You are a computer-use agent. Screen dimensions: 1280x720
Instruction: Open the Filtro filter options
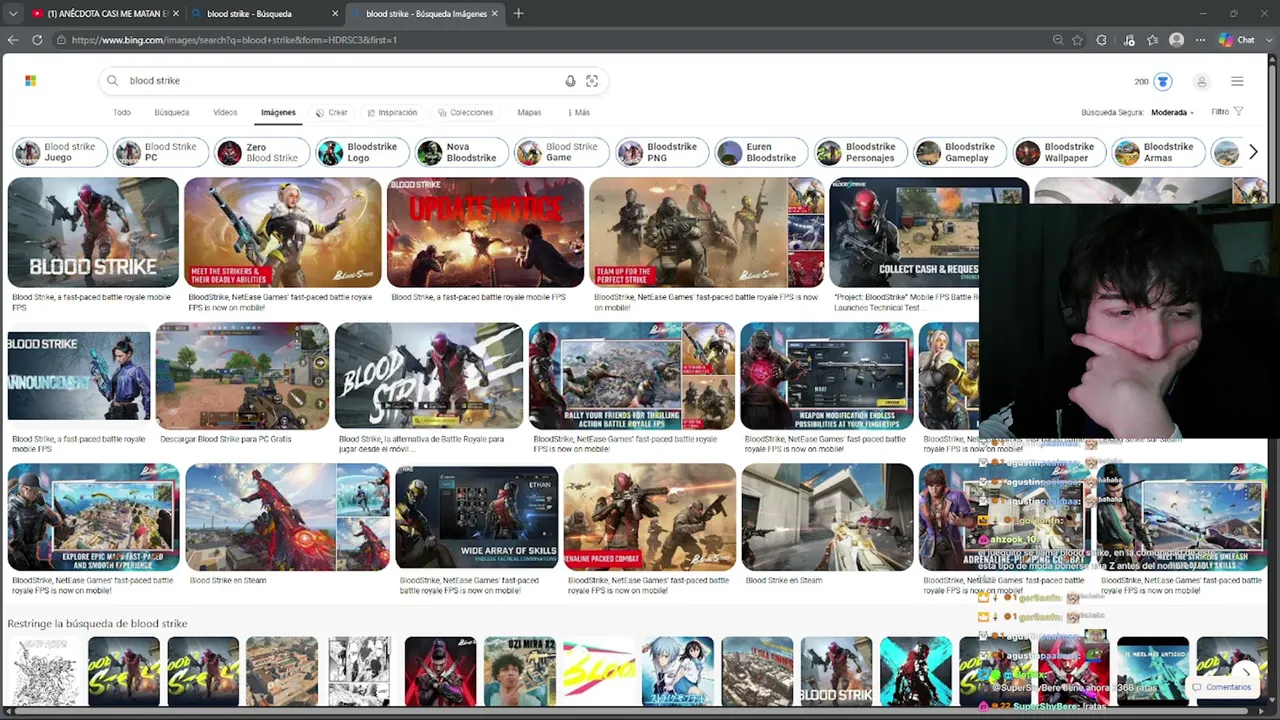[1227, 112]
